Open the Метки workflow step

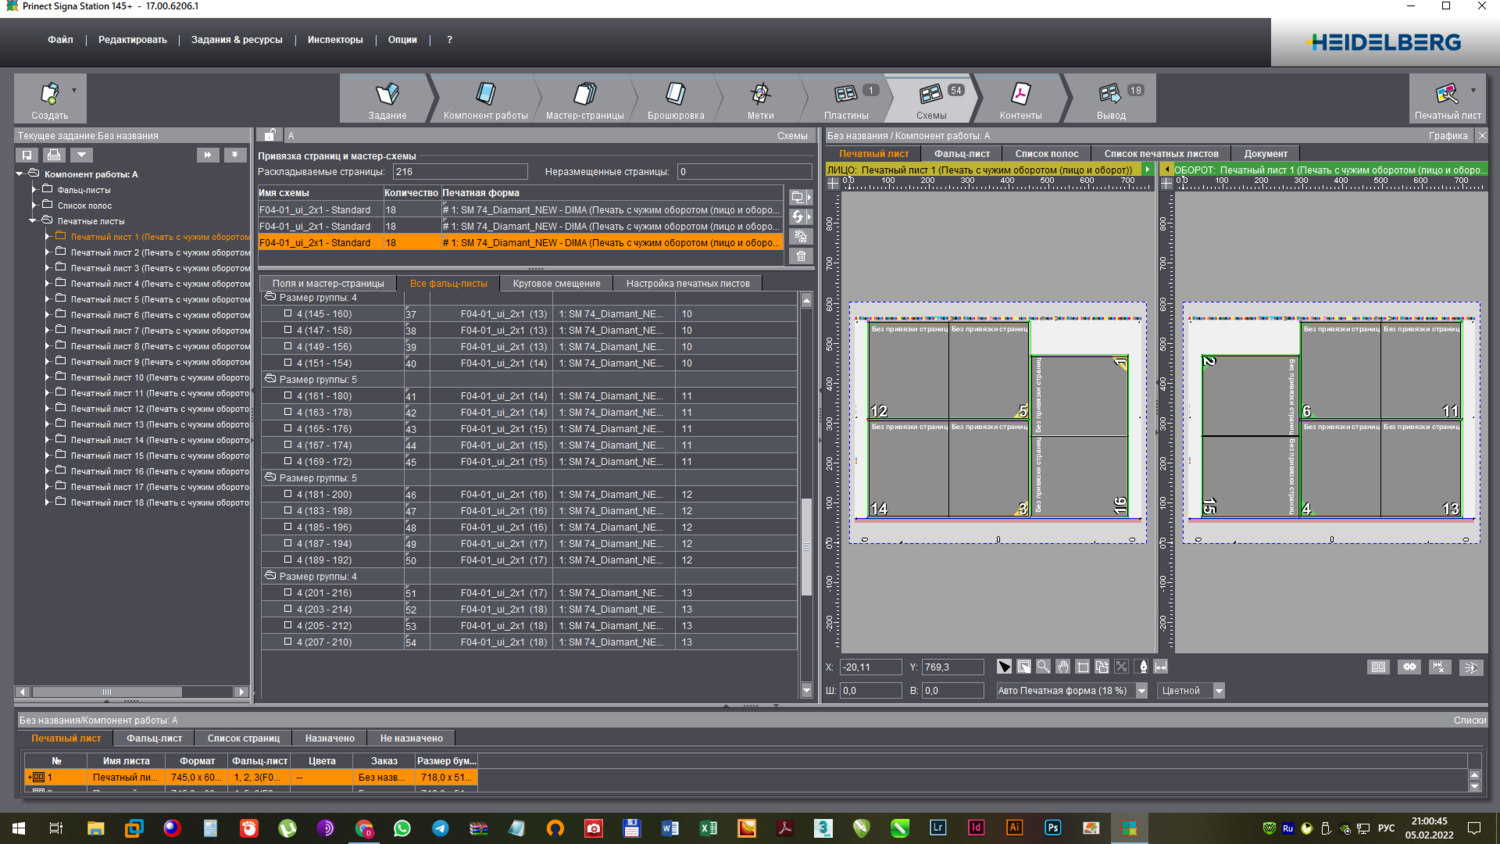tap(760, 100)
